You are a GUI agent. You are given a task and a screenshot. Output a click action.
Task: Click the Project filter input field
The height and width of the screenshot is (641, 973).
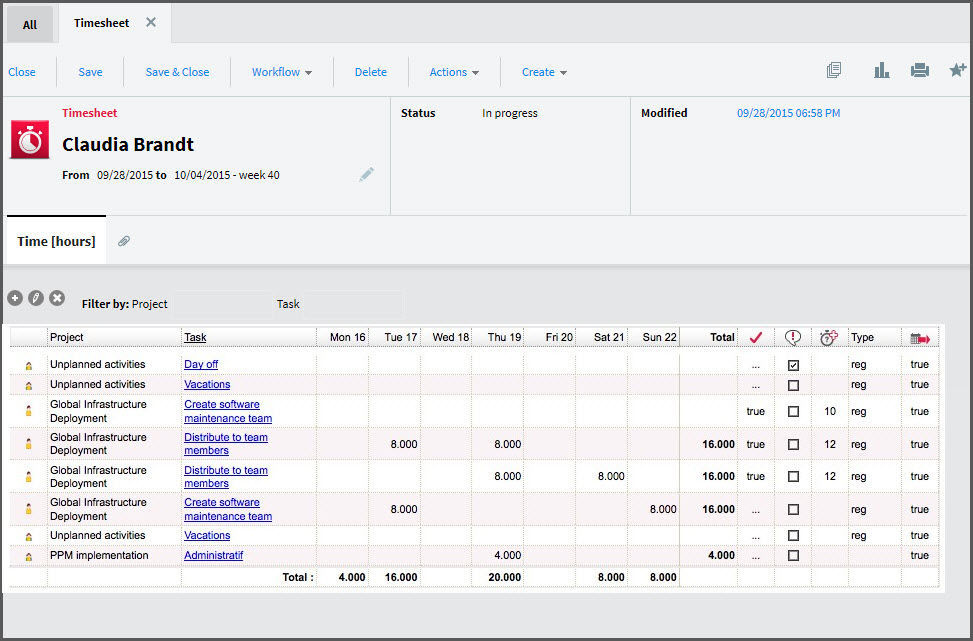click(222, 304)
